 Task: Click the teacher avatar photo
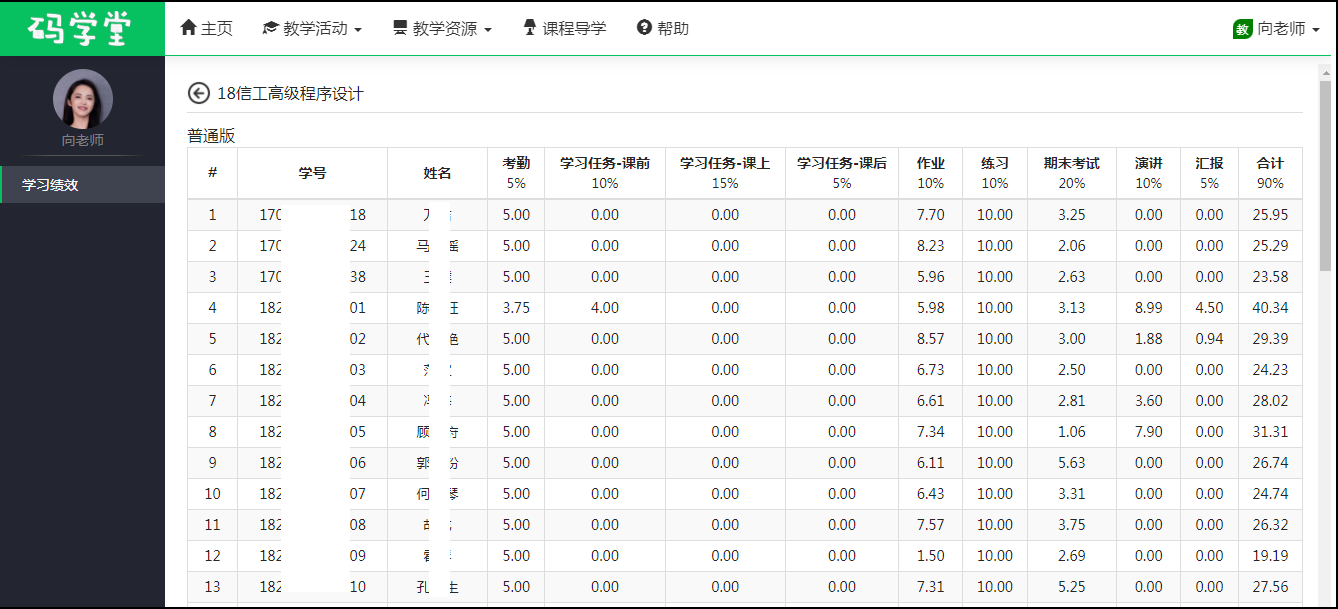[83, 99]
